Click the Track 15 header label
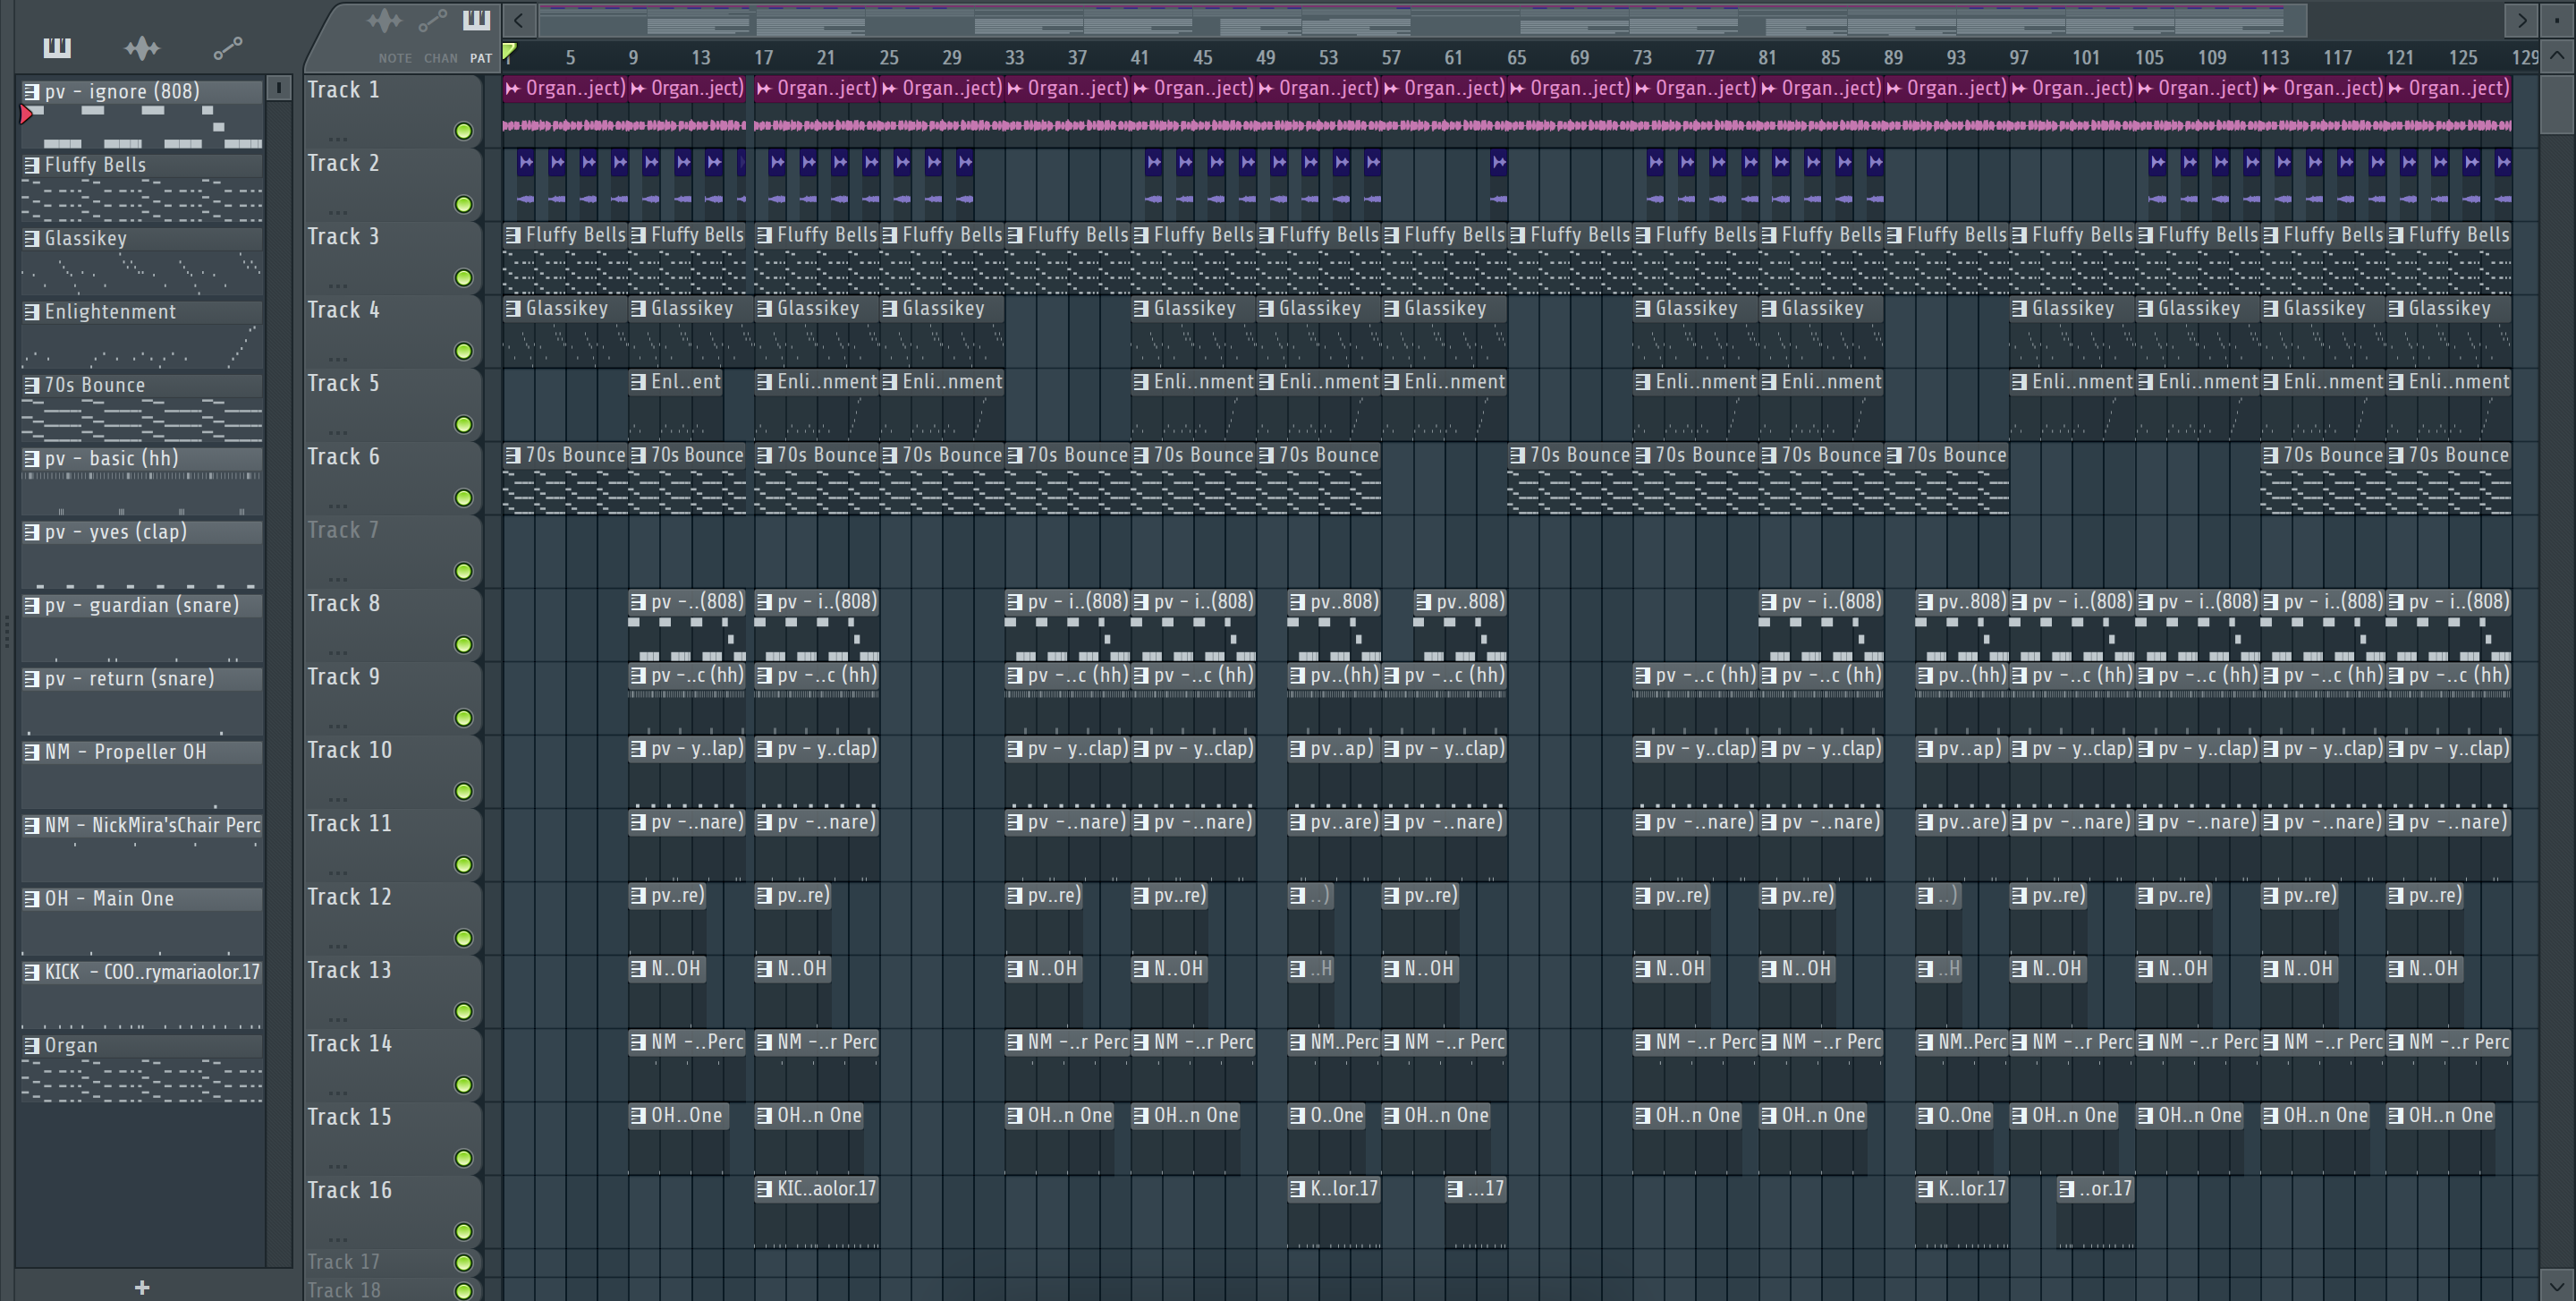 coord(349,1117)
